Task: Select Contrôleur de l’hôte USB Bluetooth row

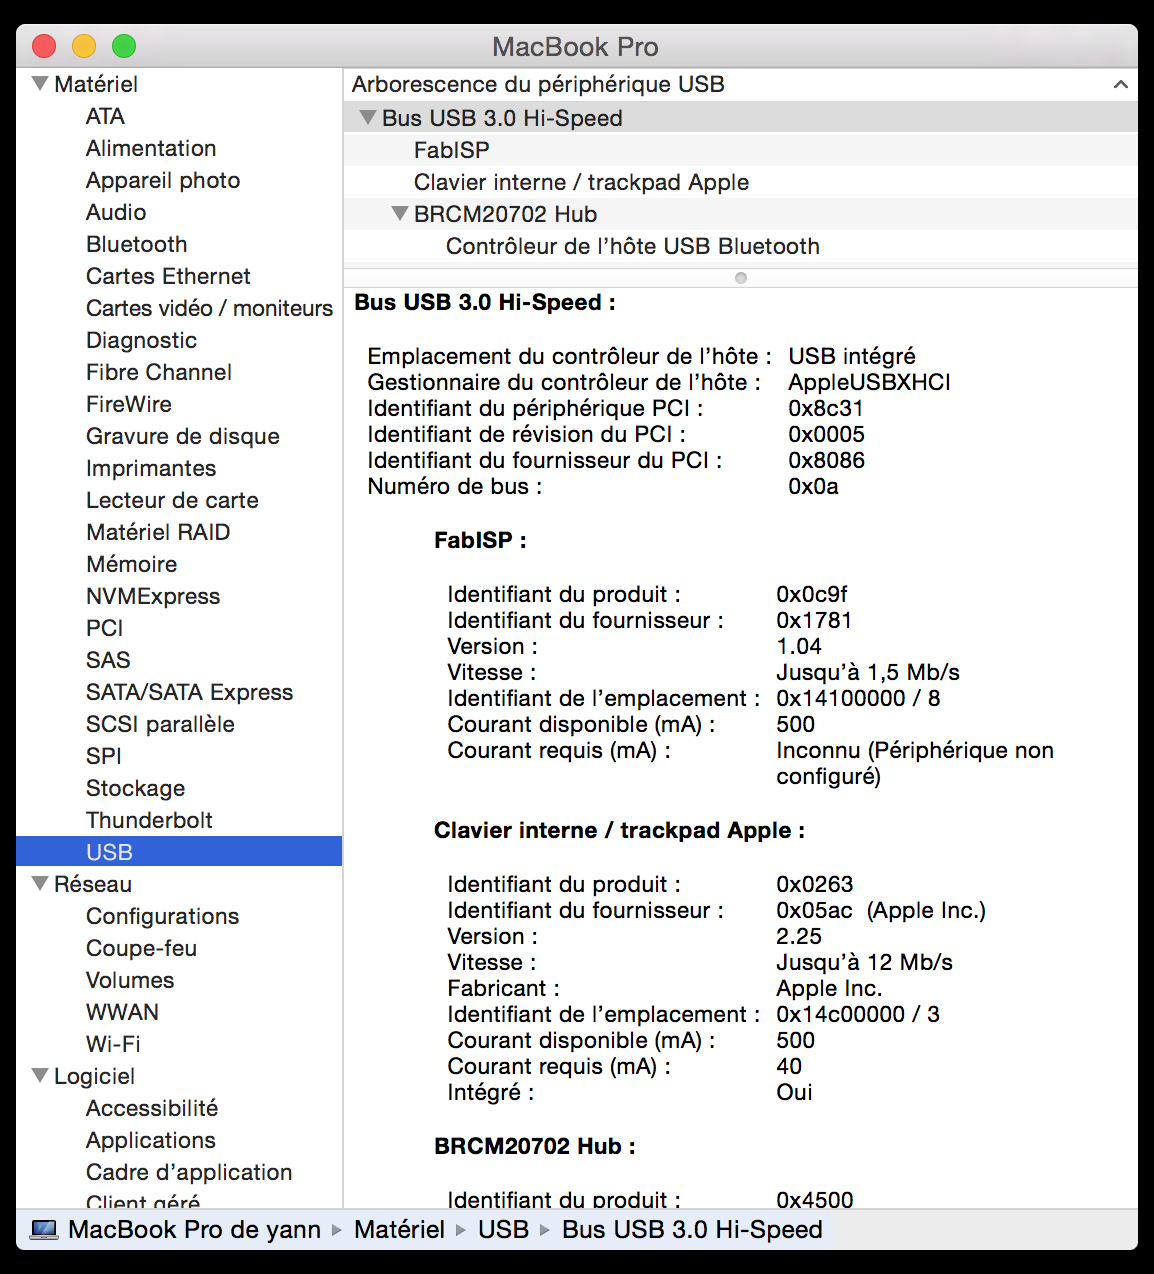Action: 740,246
